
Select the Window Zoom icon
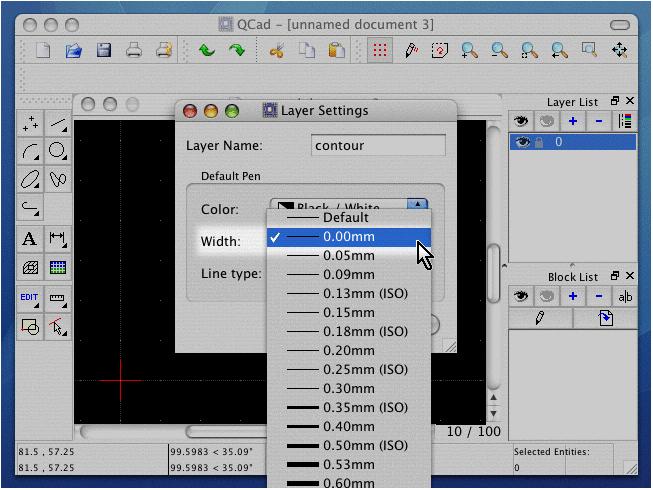[x=589, y=50]
